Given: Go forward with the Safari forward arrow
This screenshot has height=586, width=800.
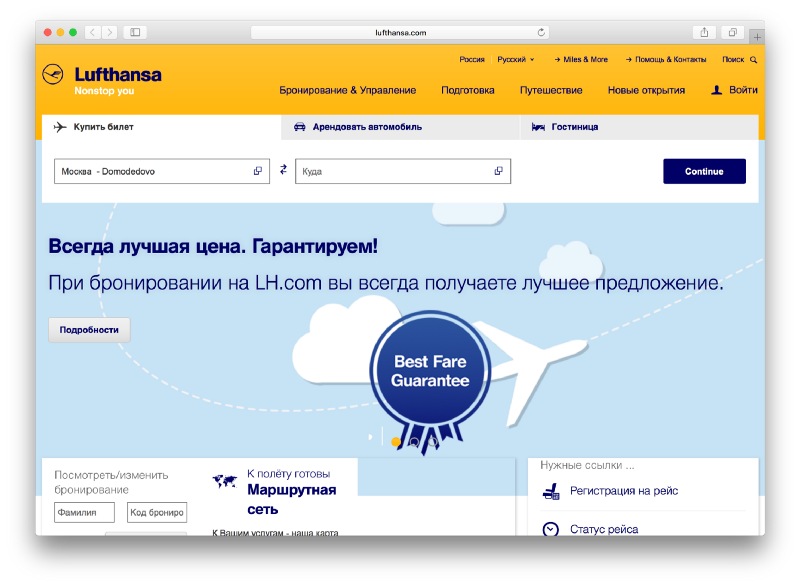Looking at the screenshot, I should click(110, 32).
